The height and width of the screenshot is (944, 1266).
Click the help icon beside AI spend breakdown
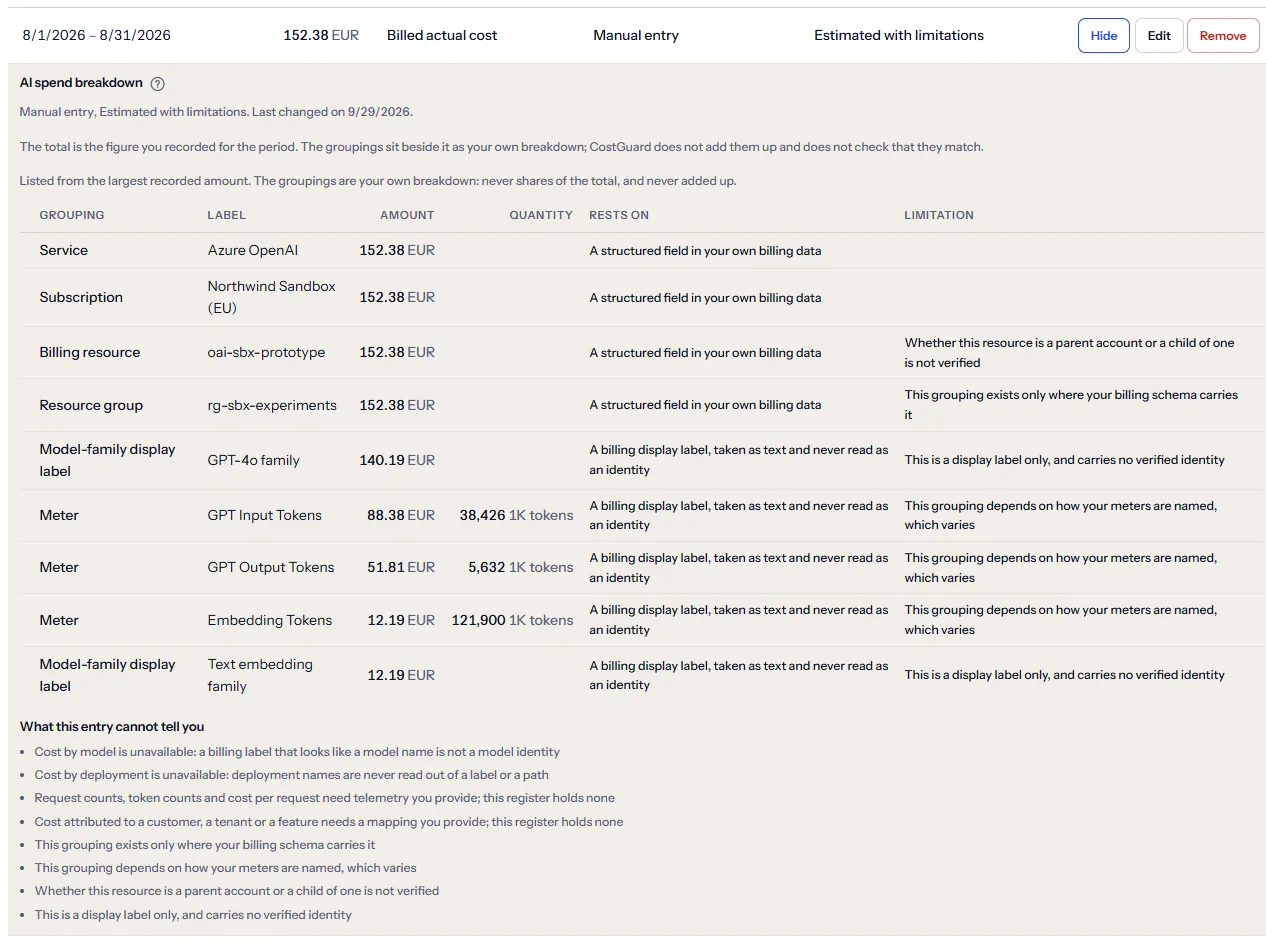(x=157, y=84)
